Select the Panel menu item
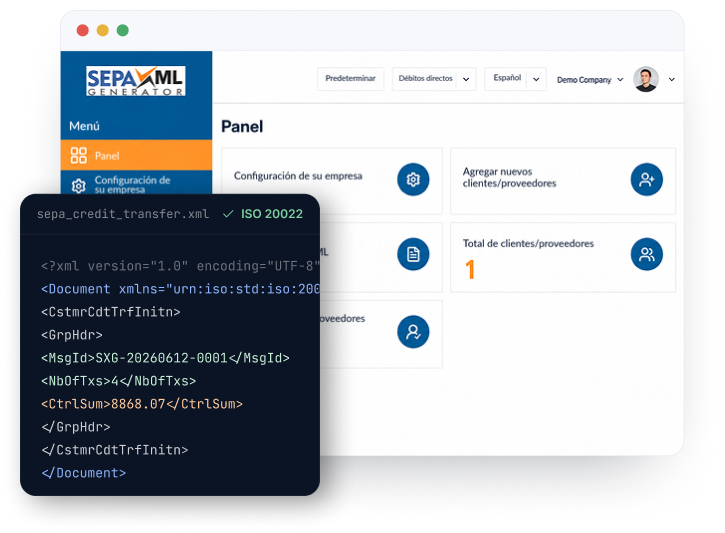The width and height of the screenshot is (725, 533). (x=136, y=155)
